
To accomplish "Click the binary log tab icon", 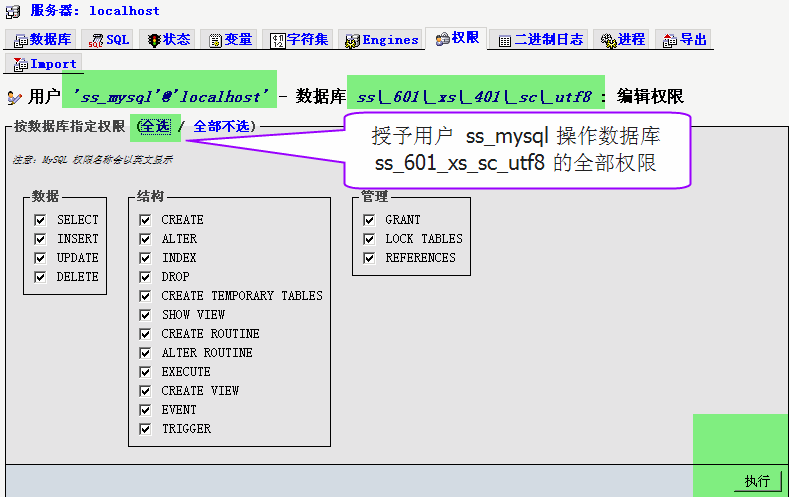I will (x=505, y=41).
